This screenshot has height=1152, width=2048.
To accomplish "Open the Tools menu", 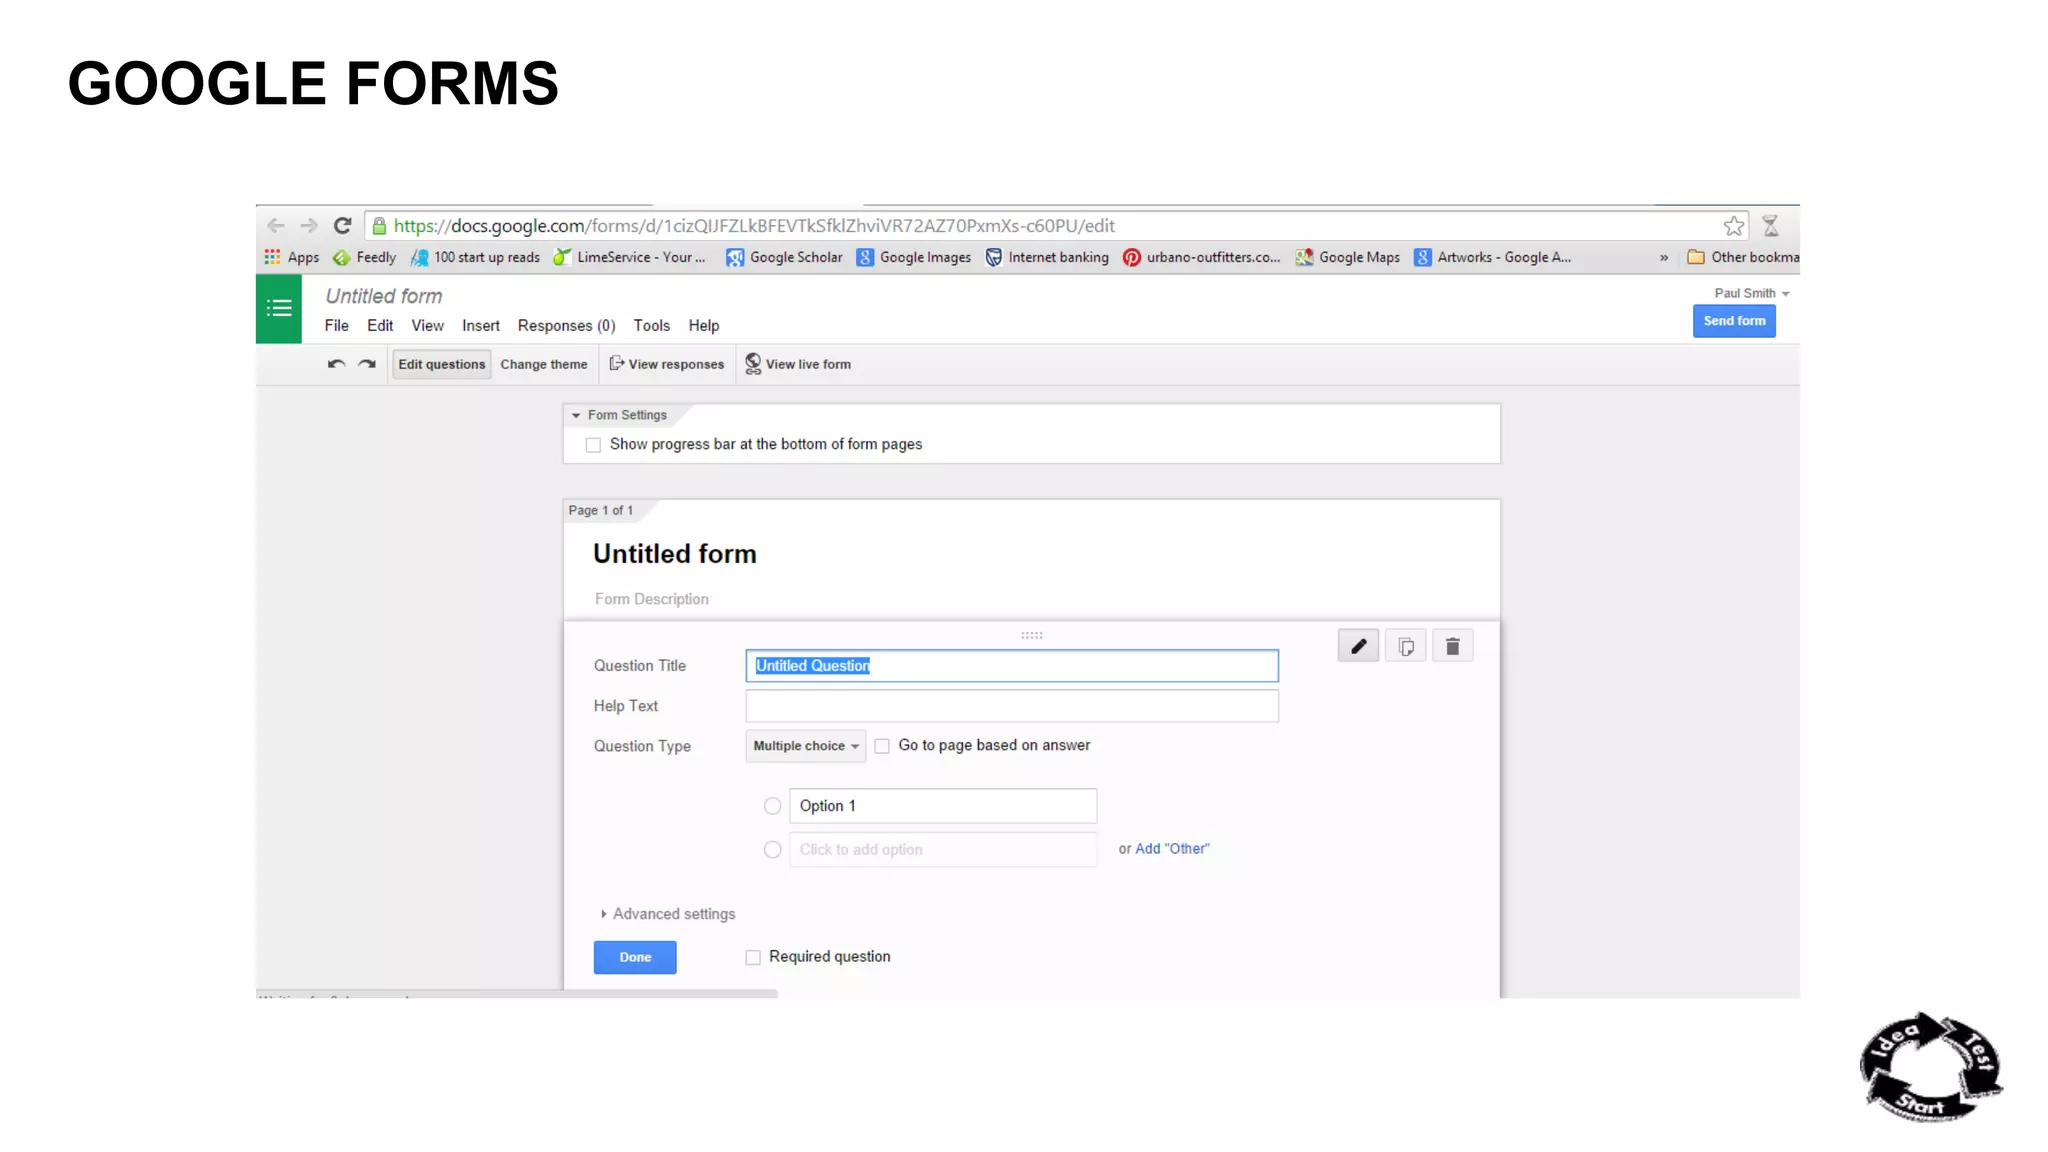I will tap(652, 326).
